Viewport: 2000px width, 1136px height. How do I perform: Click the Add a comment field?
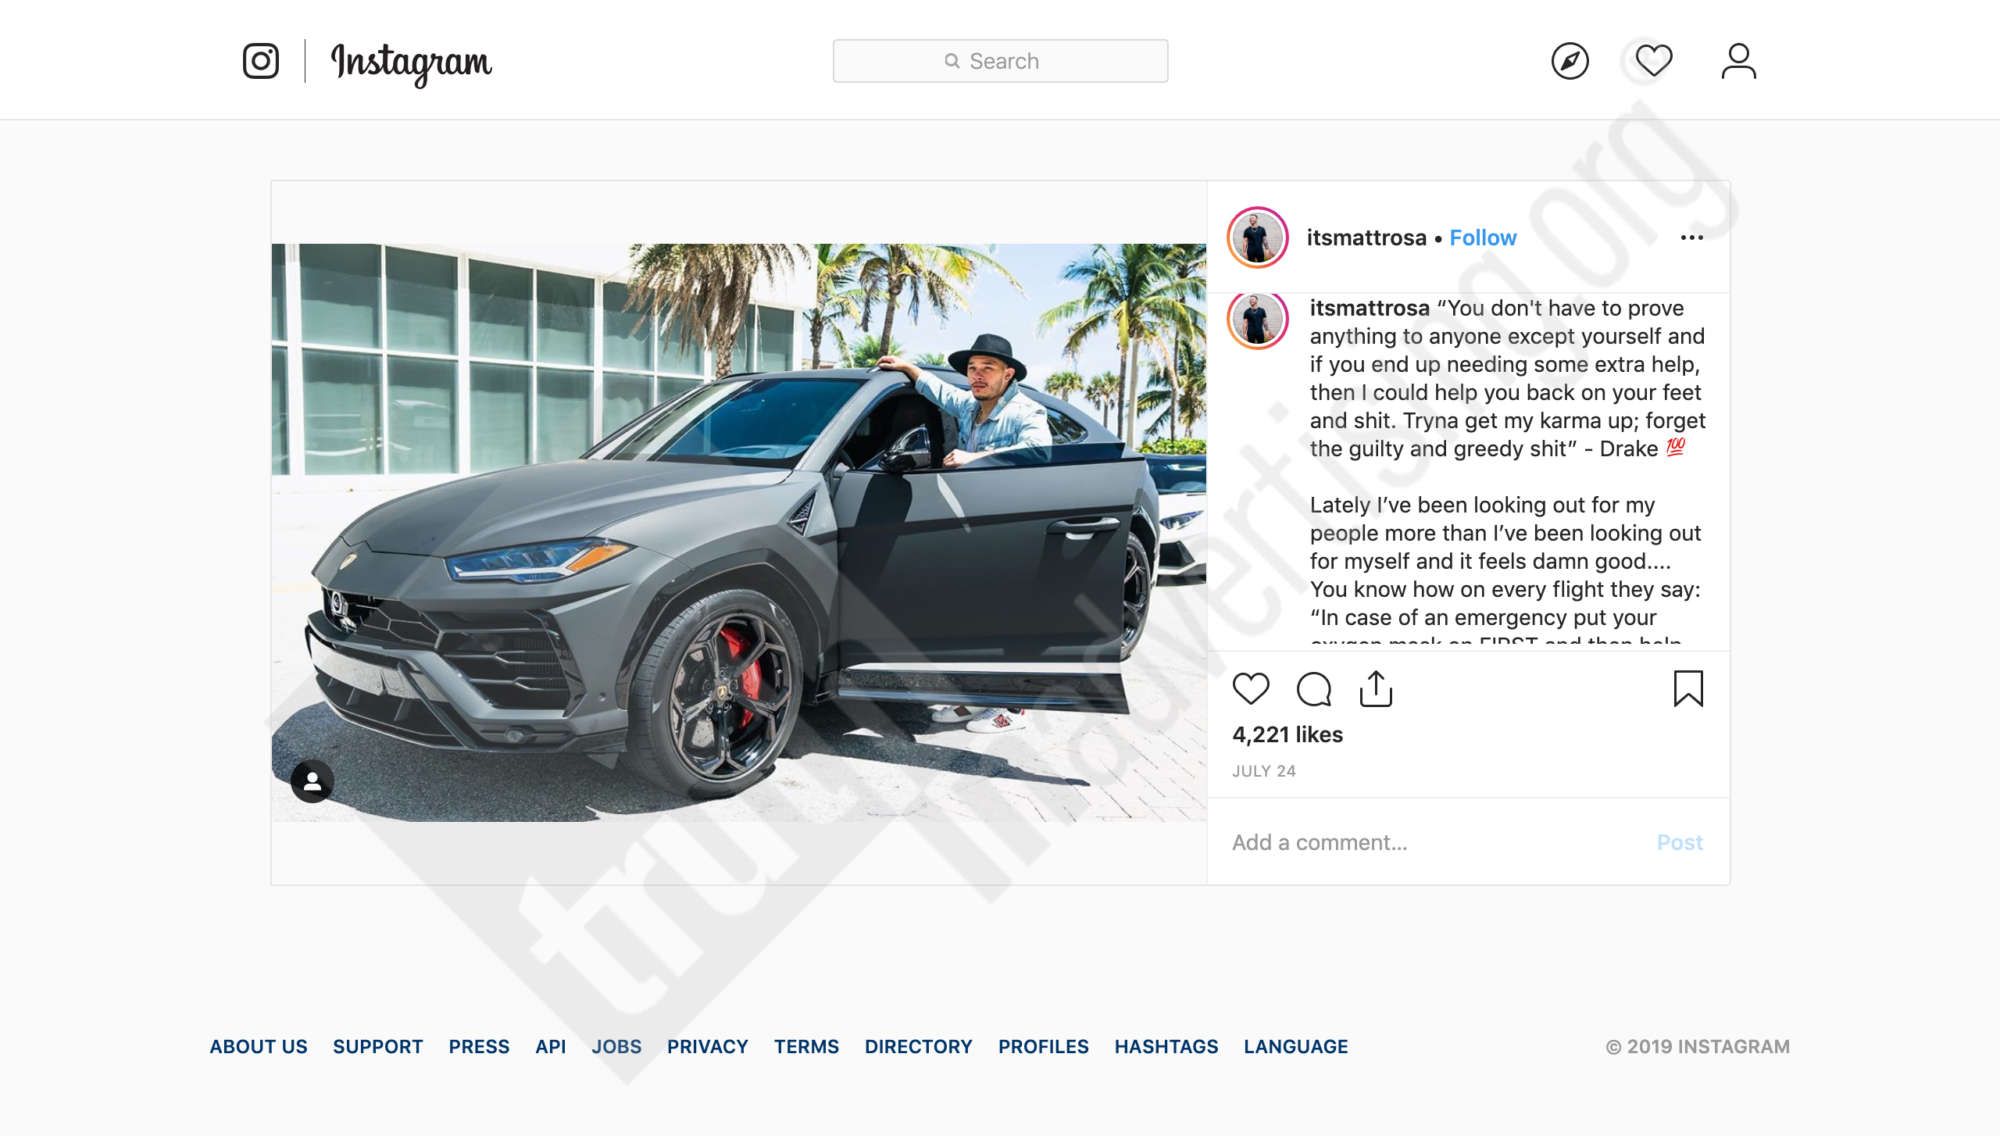coord(1430,842)
